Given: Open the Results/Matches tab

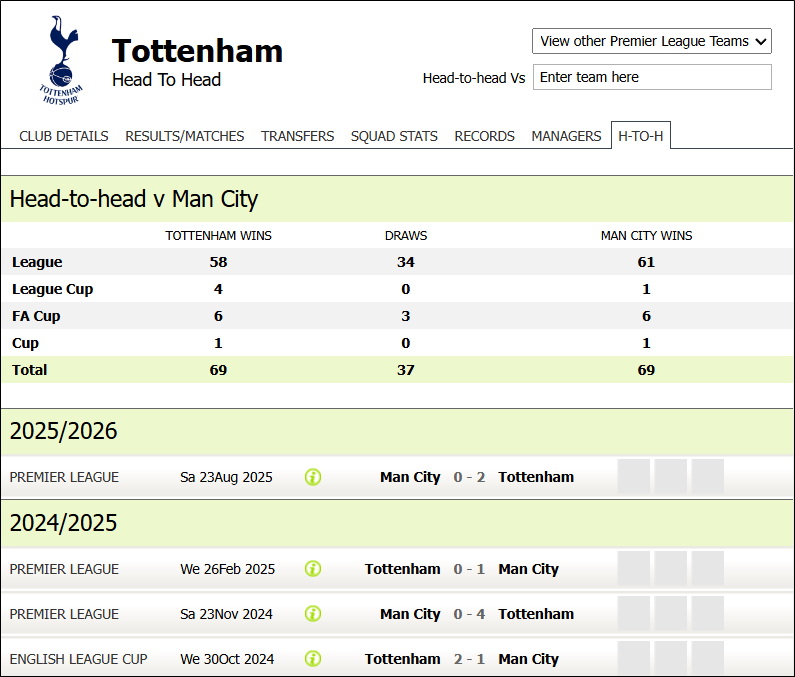Looking at the screenshot, I should tap(185, 136).
